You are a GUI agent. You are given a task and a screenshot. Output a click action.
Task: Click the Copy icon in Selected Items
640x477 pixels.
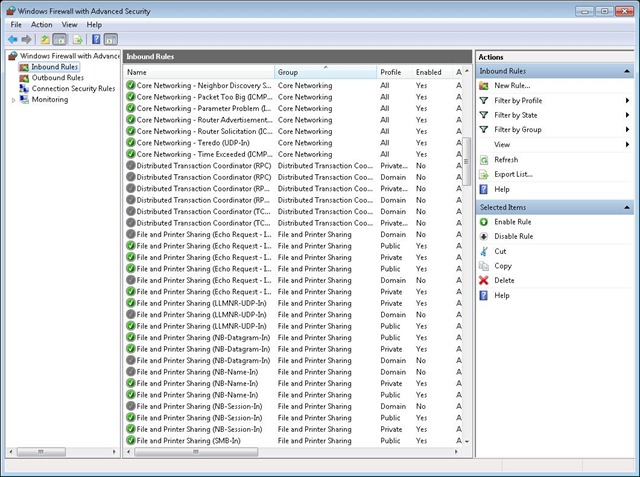[x=484, y=266]
